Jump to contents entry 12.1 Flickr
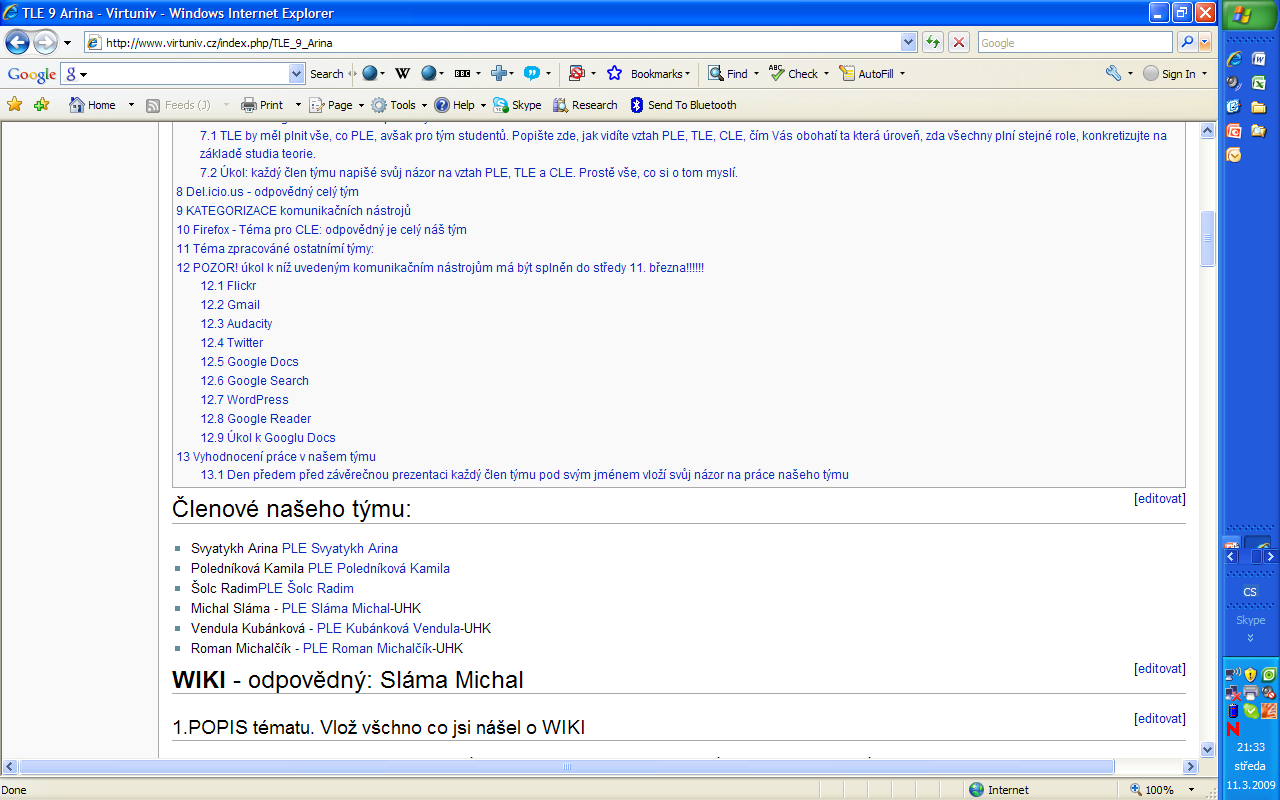1280x800 pixels. click(x=228, y=286)
